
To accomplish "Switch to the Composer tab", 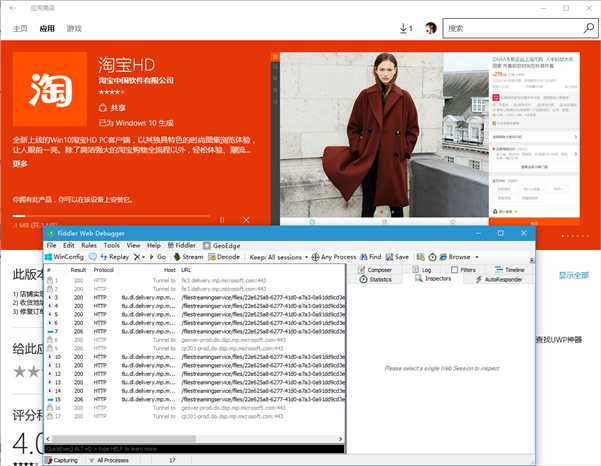I will coord(375,270).
